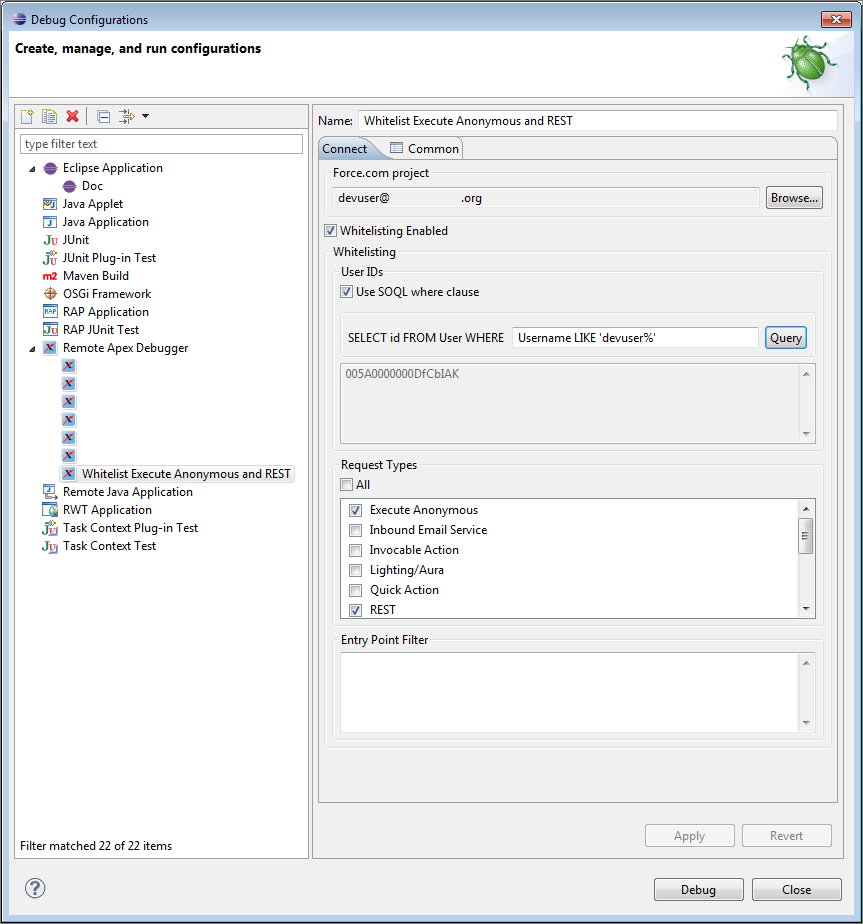Click the RAP JUnit Test icon
Viewport: 863px width, 924px height.
(50, 330)
